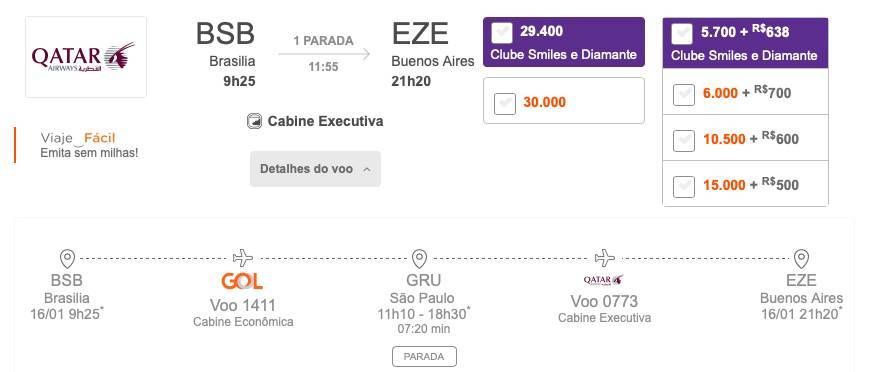The image size is (877, 372).
Task: Check the 5.700 + R$638 Diamante option
Action: pos(682,34)
